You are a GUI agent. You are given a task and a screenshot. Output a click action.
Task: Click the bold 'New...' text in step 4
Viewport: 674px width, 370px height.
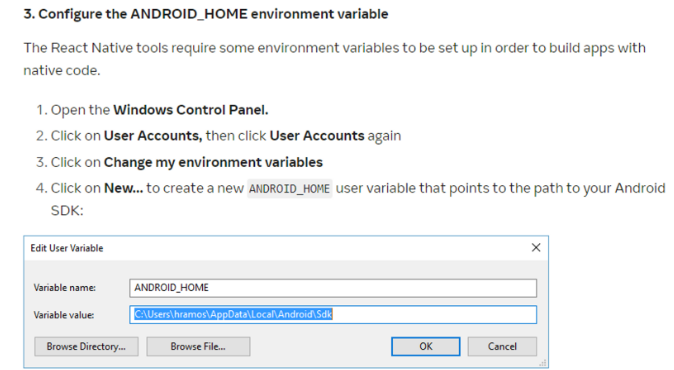tap(123, 188)
